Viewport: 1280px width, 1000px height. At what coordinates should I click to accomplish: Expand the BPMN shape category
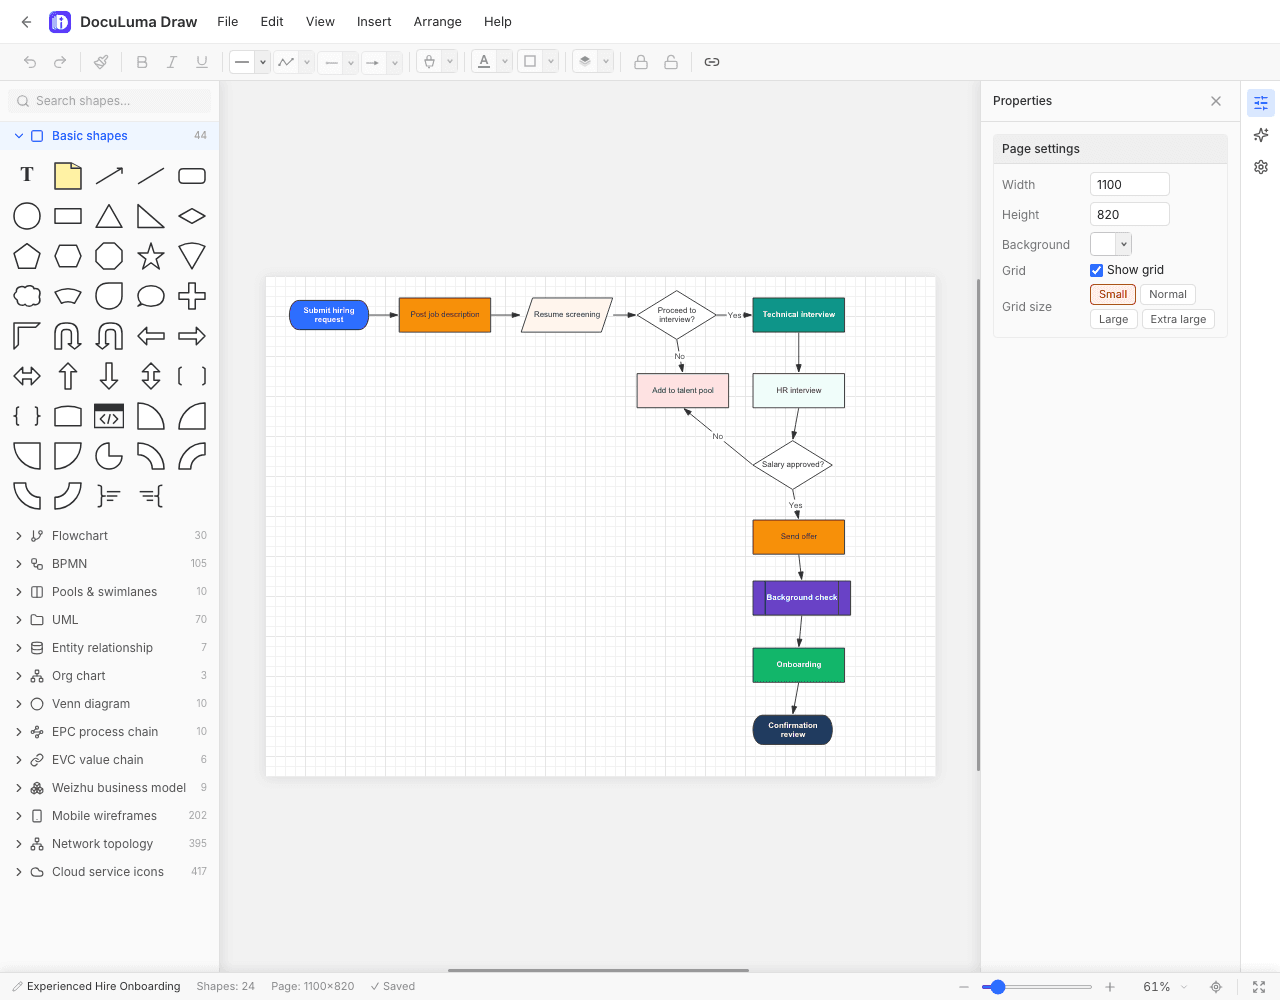(19, 564)
